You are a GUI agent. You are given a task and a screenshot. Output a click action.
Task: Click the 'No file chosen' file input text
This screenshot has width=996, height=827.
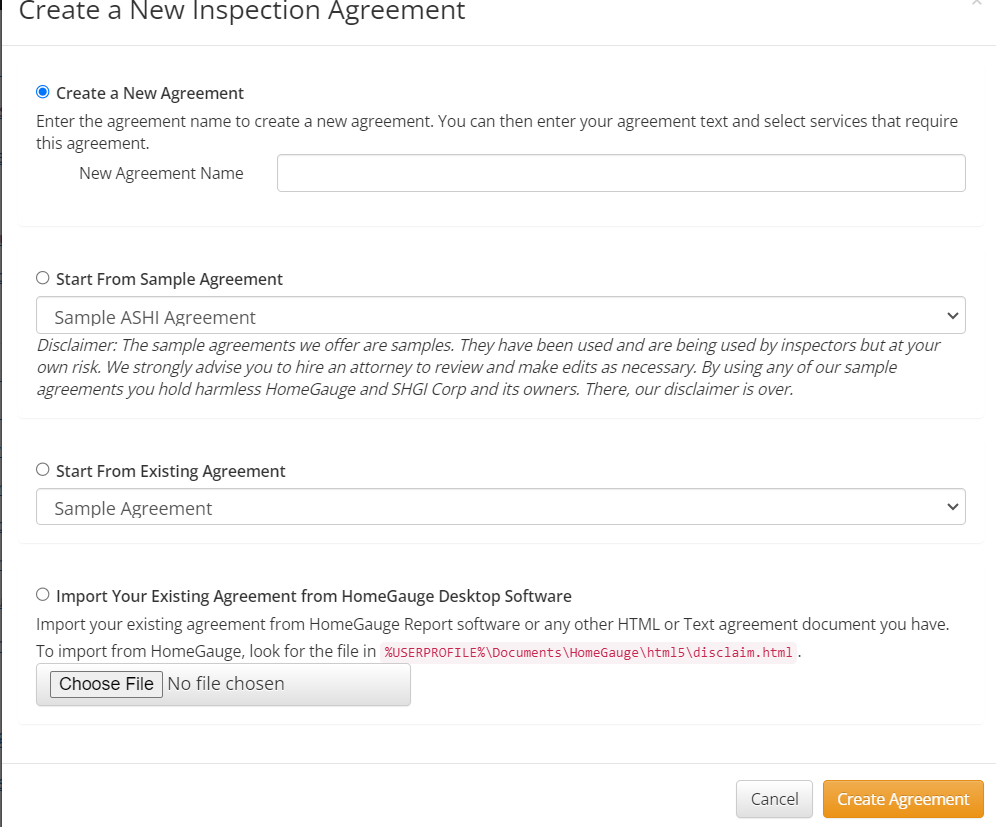[x=226, y=684]
